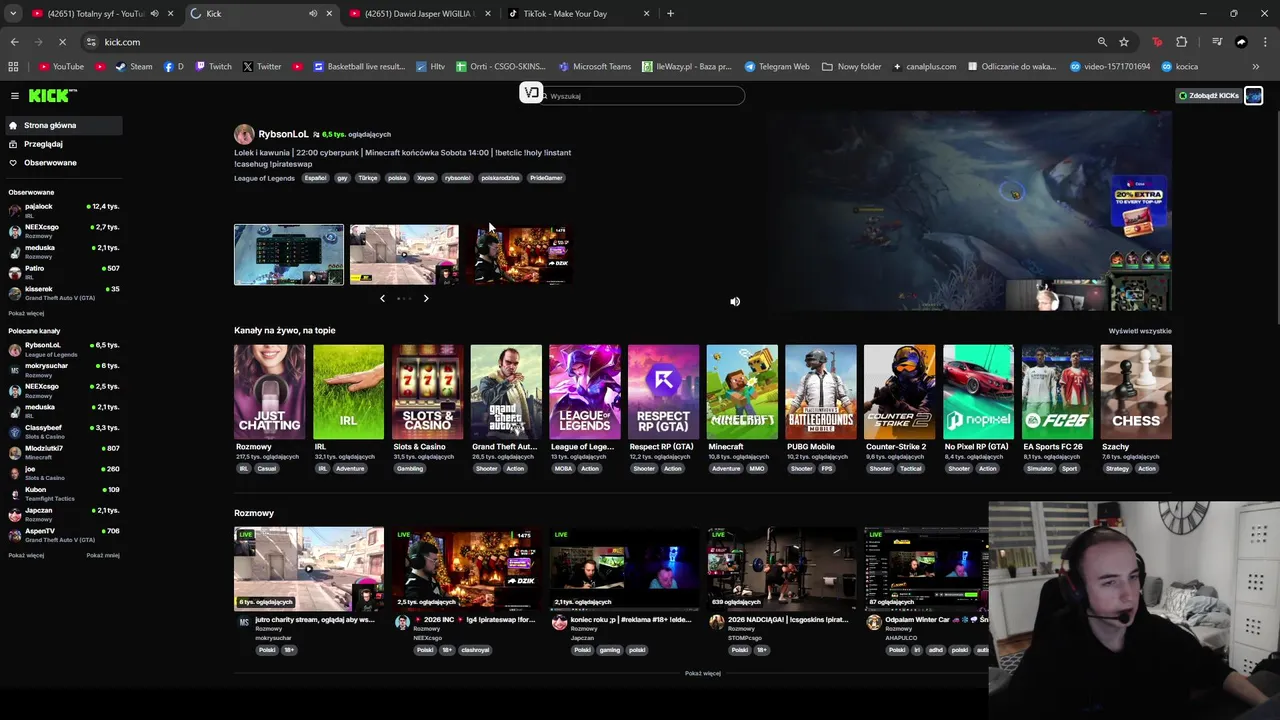
Task: Open Just Chatting category card
Action: 269,392
